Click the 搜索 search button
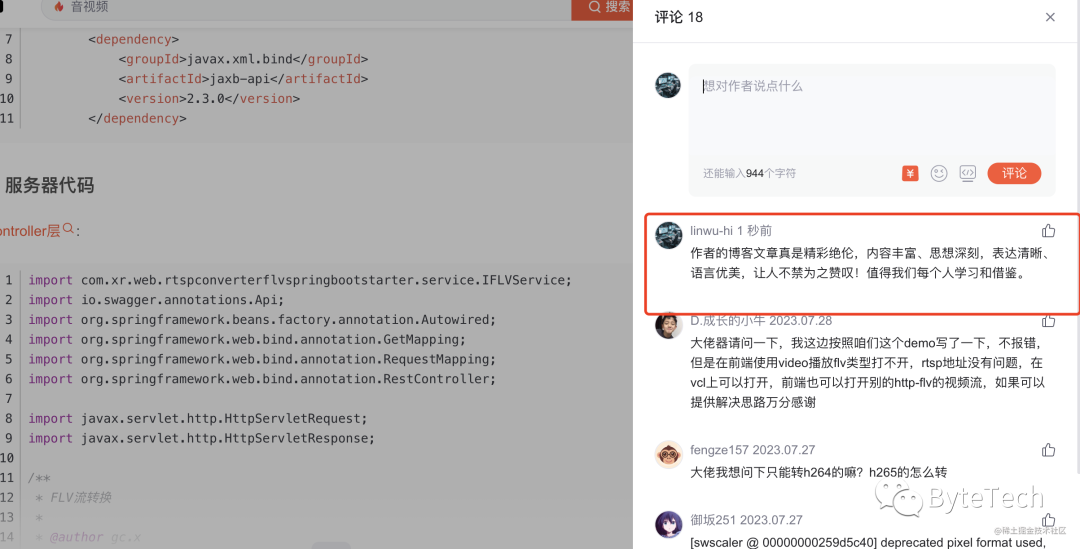This screenshot has width=1080, height=549. pyautogui.click(x=603, y=8)
